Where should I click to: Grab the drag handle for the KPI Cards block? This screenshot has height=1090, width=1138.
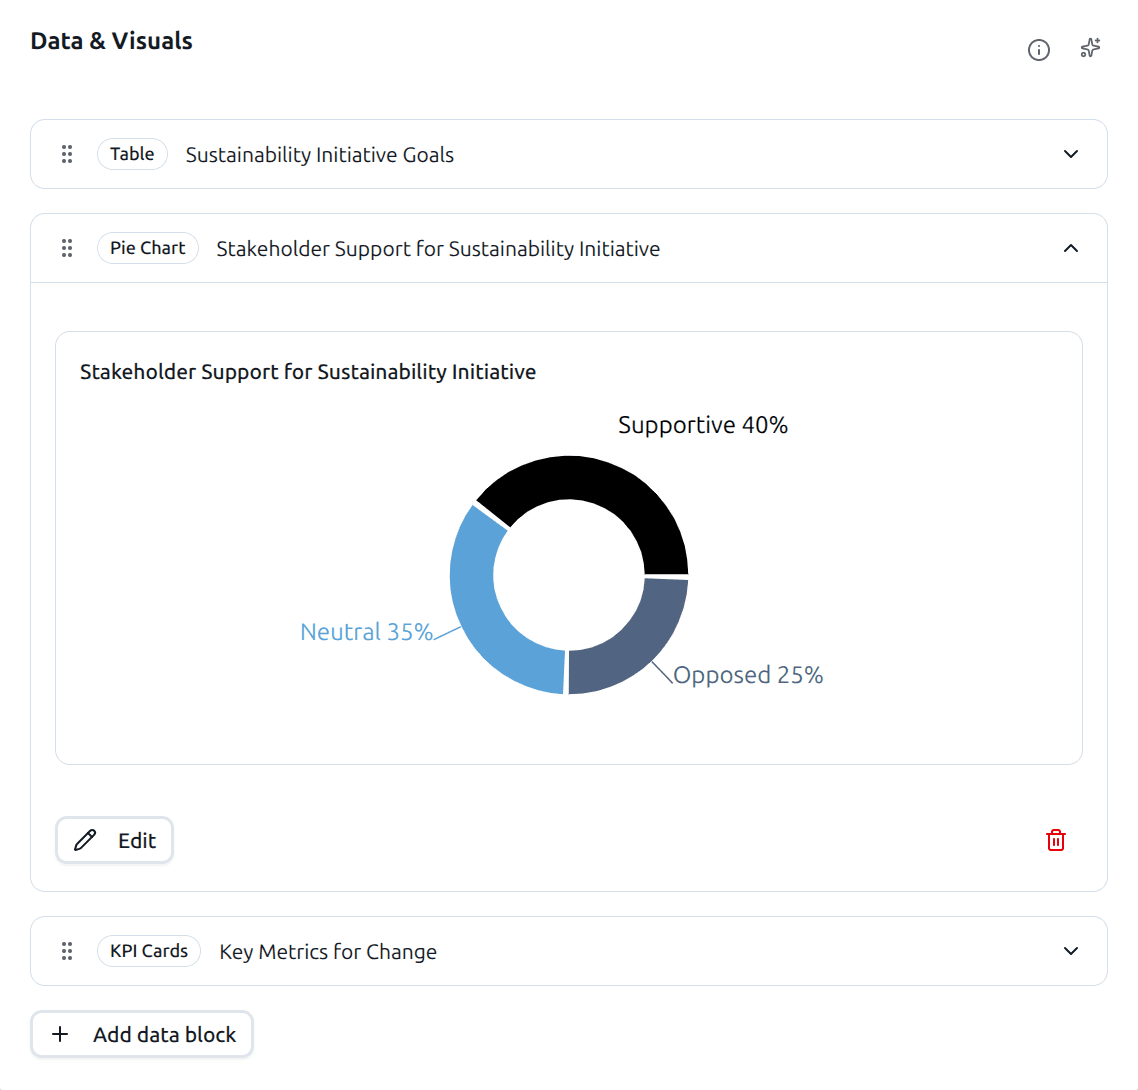tap(67, 951)
